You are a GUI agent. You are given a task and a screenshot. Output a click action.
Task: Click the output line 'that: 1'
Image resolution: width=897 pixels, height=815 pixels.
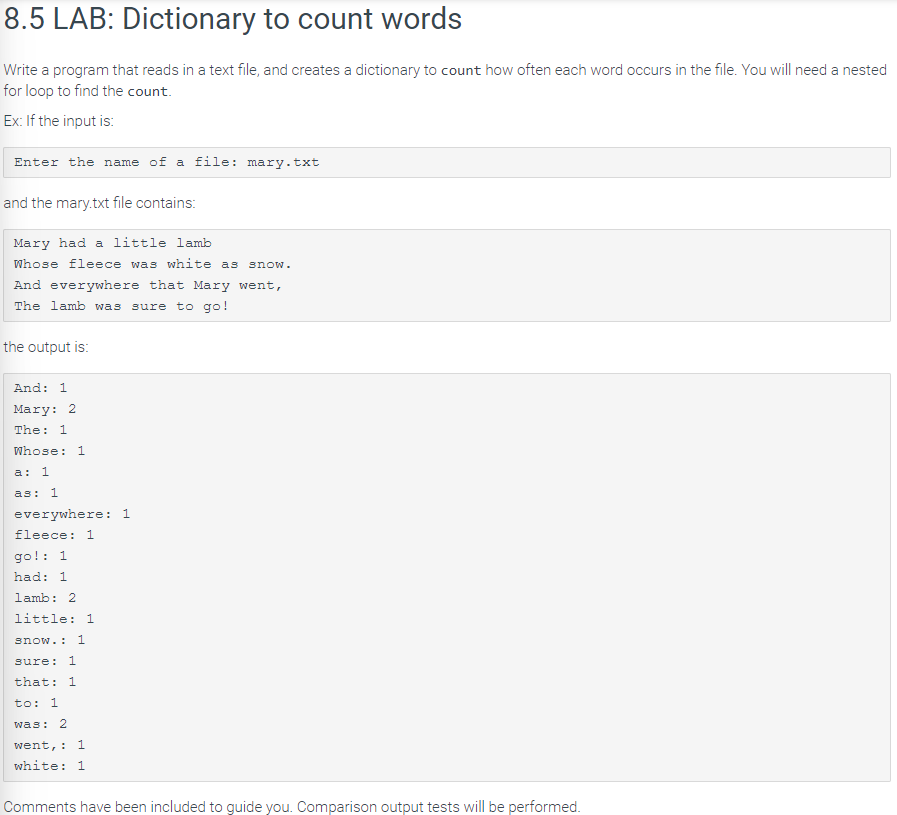45,682
